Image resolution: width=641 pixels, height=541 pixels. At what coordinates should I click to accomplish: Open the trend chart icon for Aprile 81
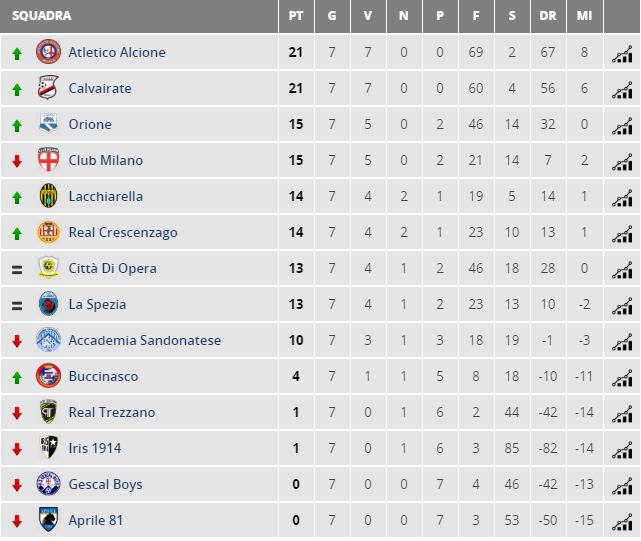click(622, 522)
